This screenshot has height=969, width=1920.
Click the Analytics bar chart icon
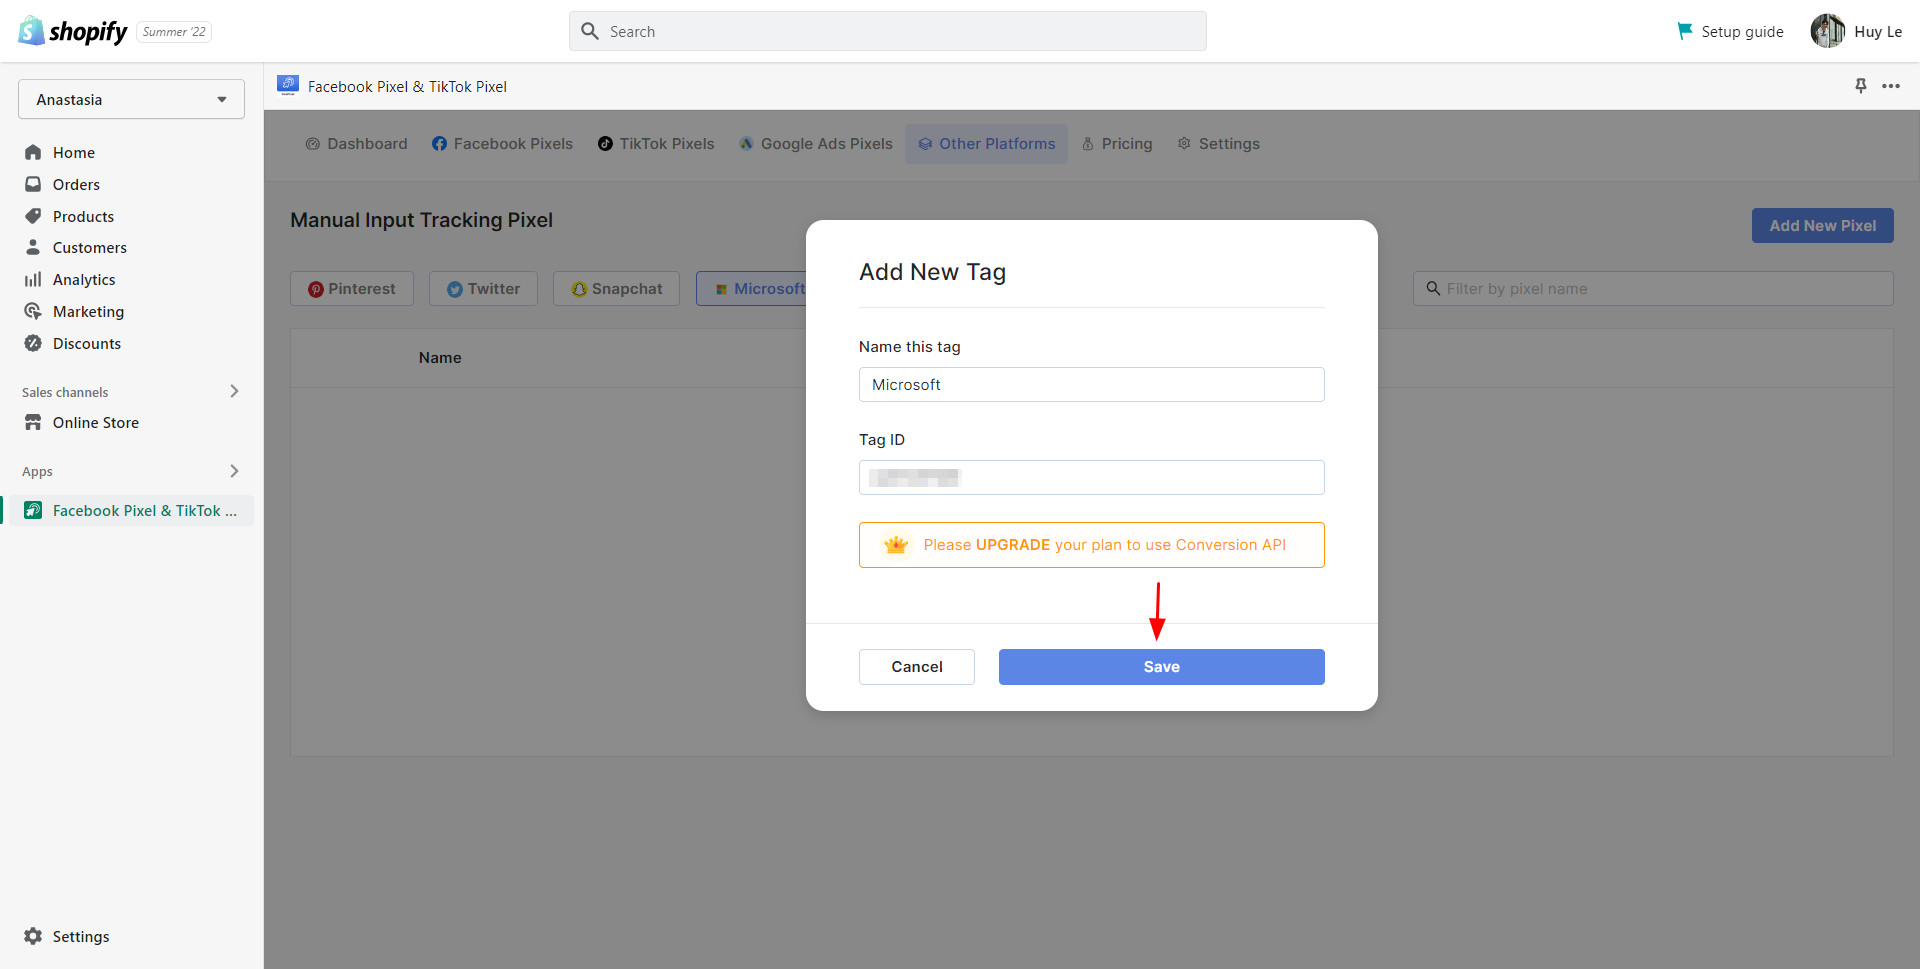(x=33, y=279)
